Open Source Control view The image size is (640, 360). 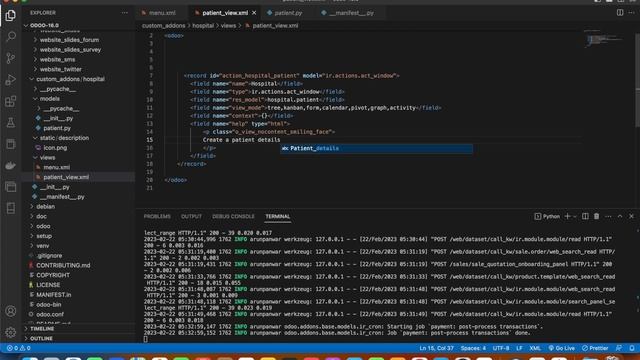11,58
